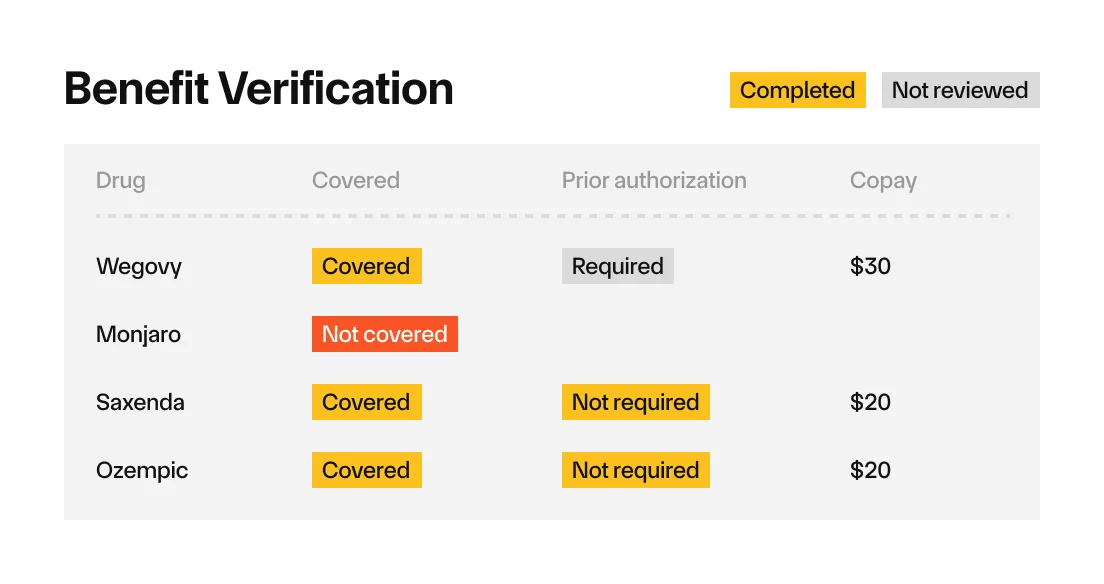Viewport: 1104px width, 584px height.
Task: Select the Wegovy drug row name
Action: [x=139, y=266]
